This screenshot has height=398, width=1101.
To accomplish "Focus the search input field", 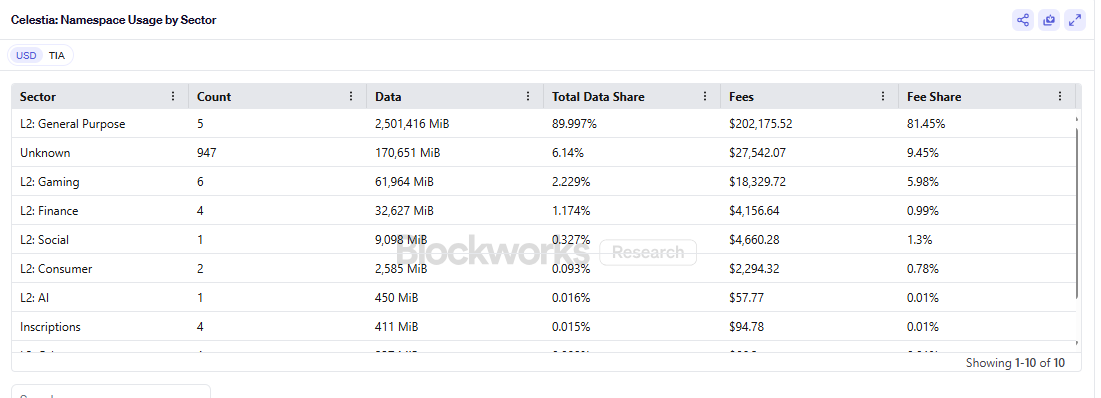I will [x=111, y=392].
